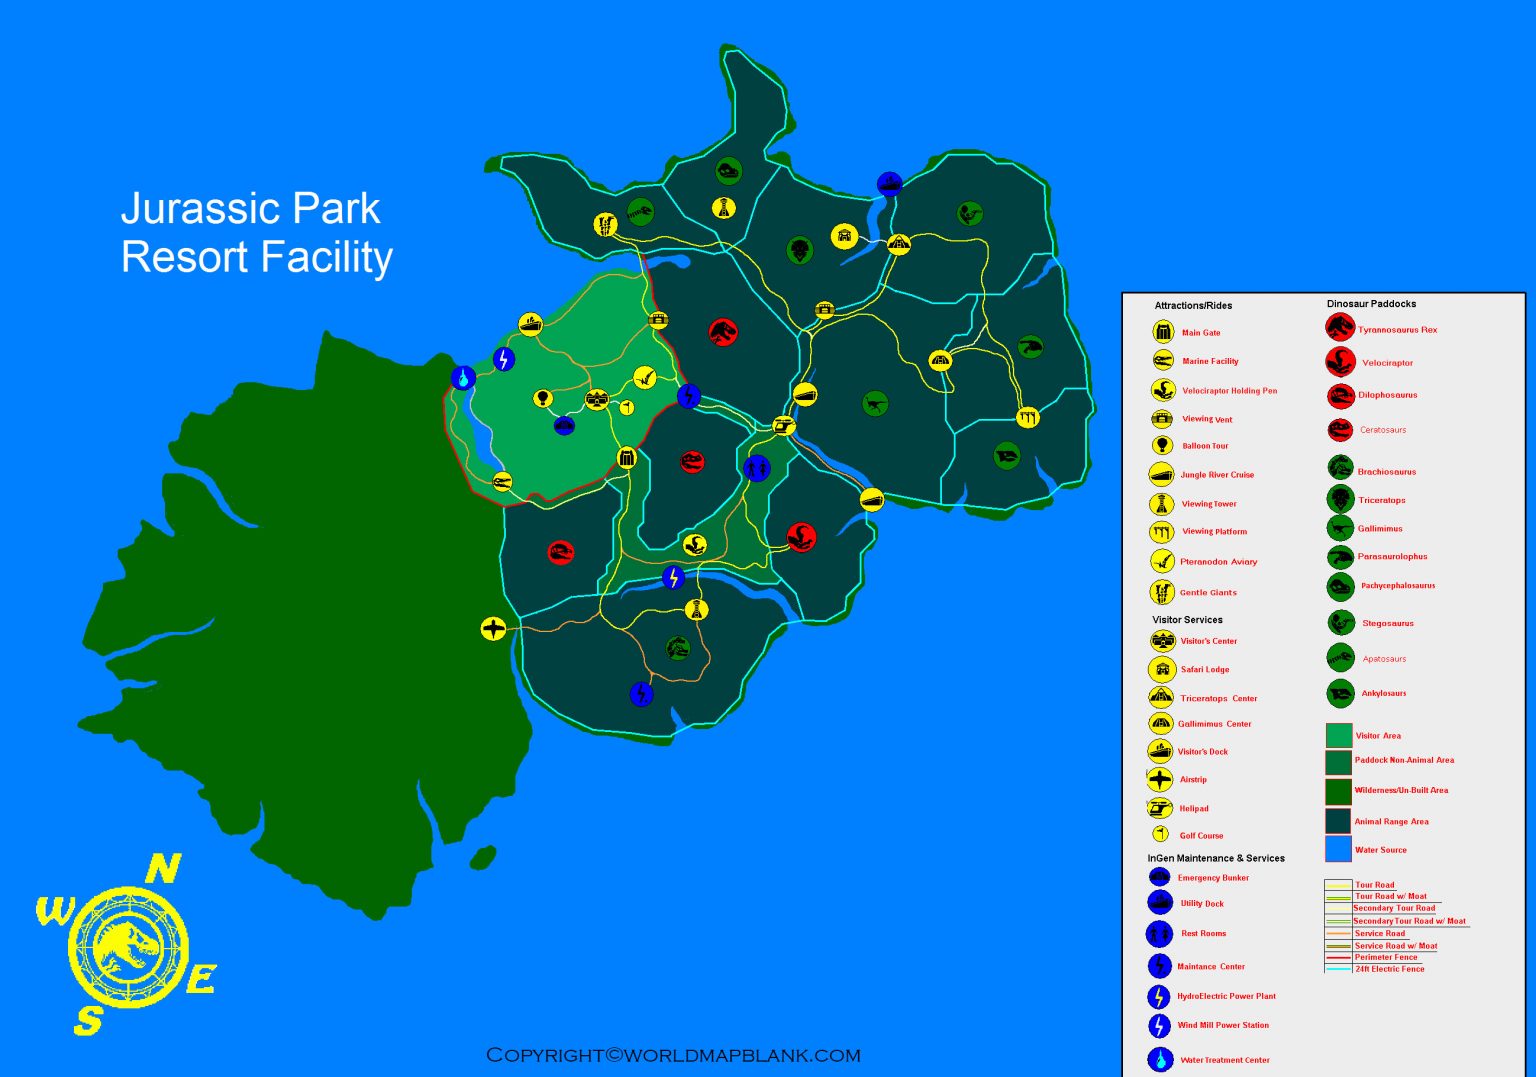Click the Water Source blue color swatch

[x=1337, y=849]
